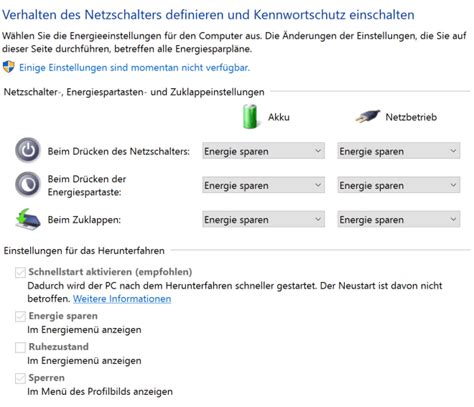Click the Akku column label
Viewport: 474px width, 407px height.
point(279,117)
